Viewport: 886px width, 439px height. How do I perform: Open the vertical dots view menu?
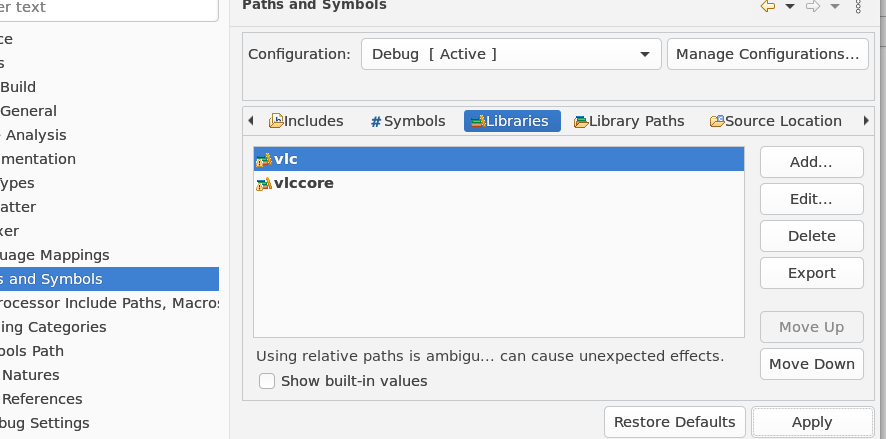coord(858,6)
